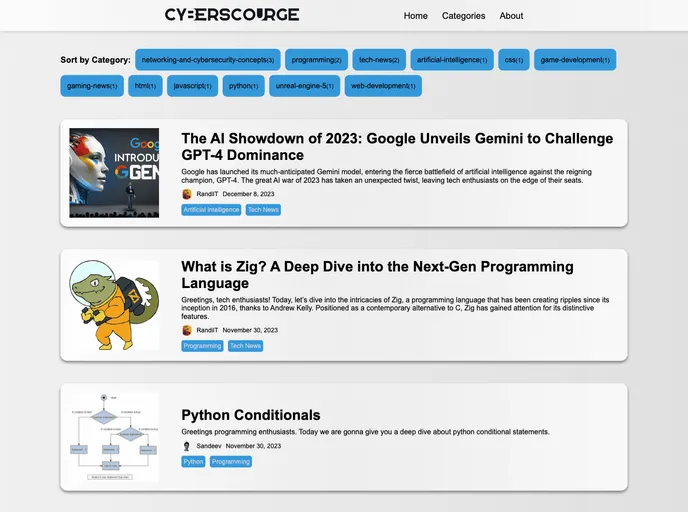Open the Gemini post thumbnail
The image size is (688, 512).
(114, 173)
